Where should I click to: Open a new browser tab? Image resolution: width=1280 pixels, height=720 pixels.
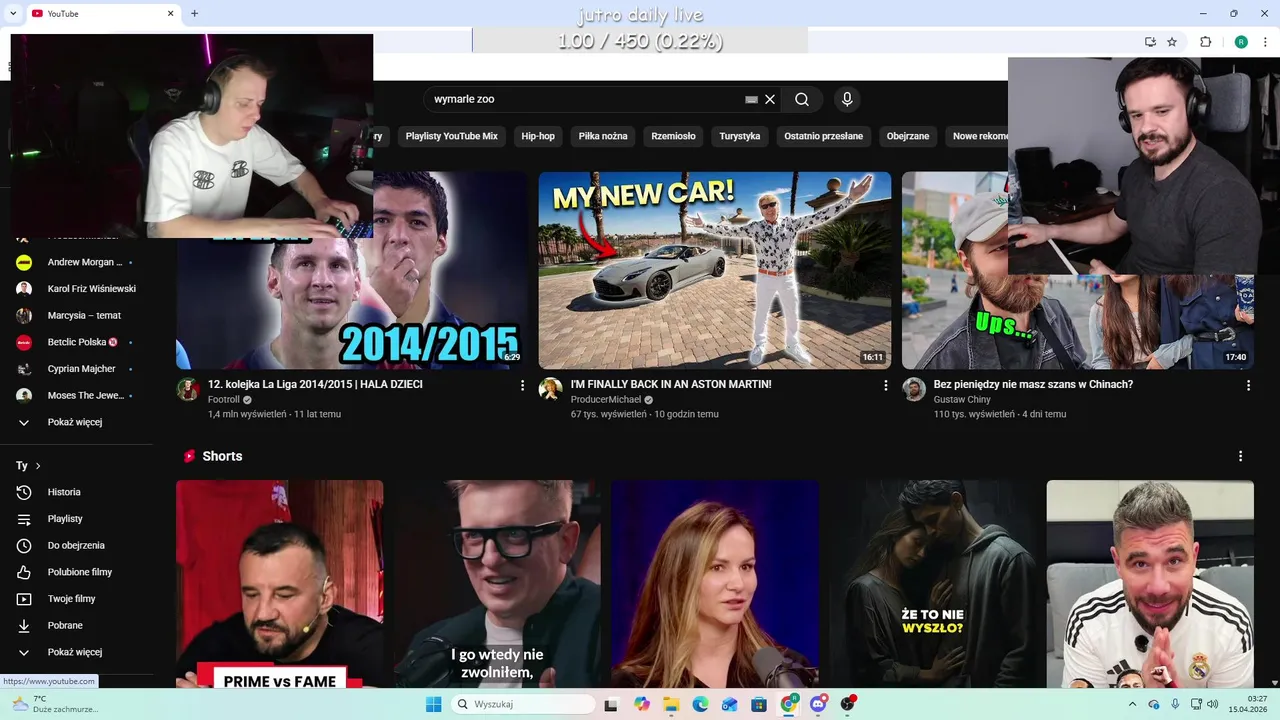[194, 13]
